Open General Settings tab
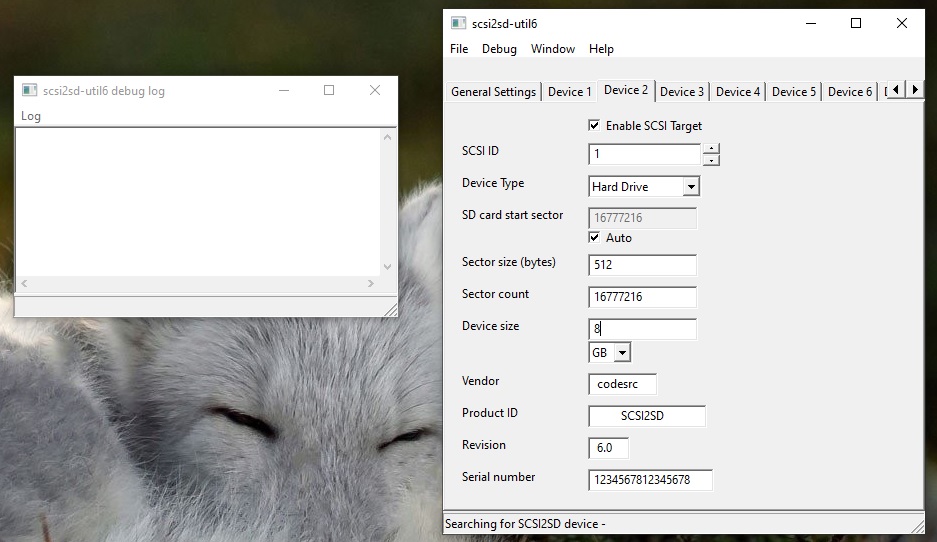Screen dimensions: 937x542 tap(494, 91)
